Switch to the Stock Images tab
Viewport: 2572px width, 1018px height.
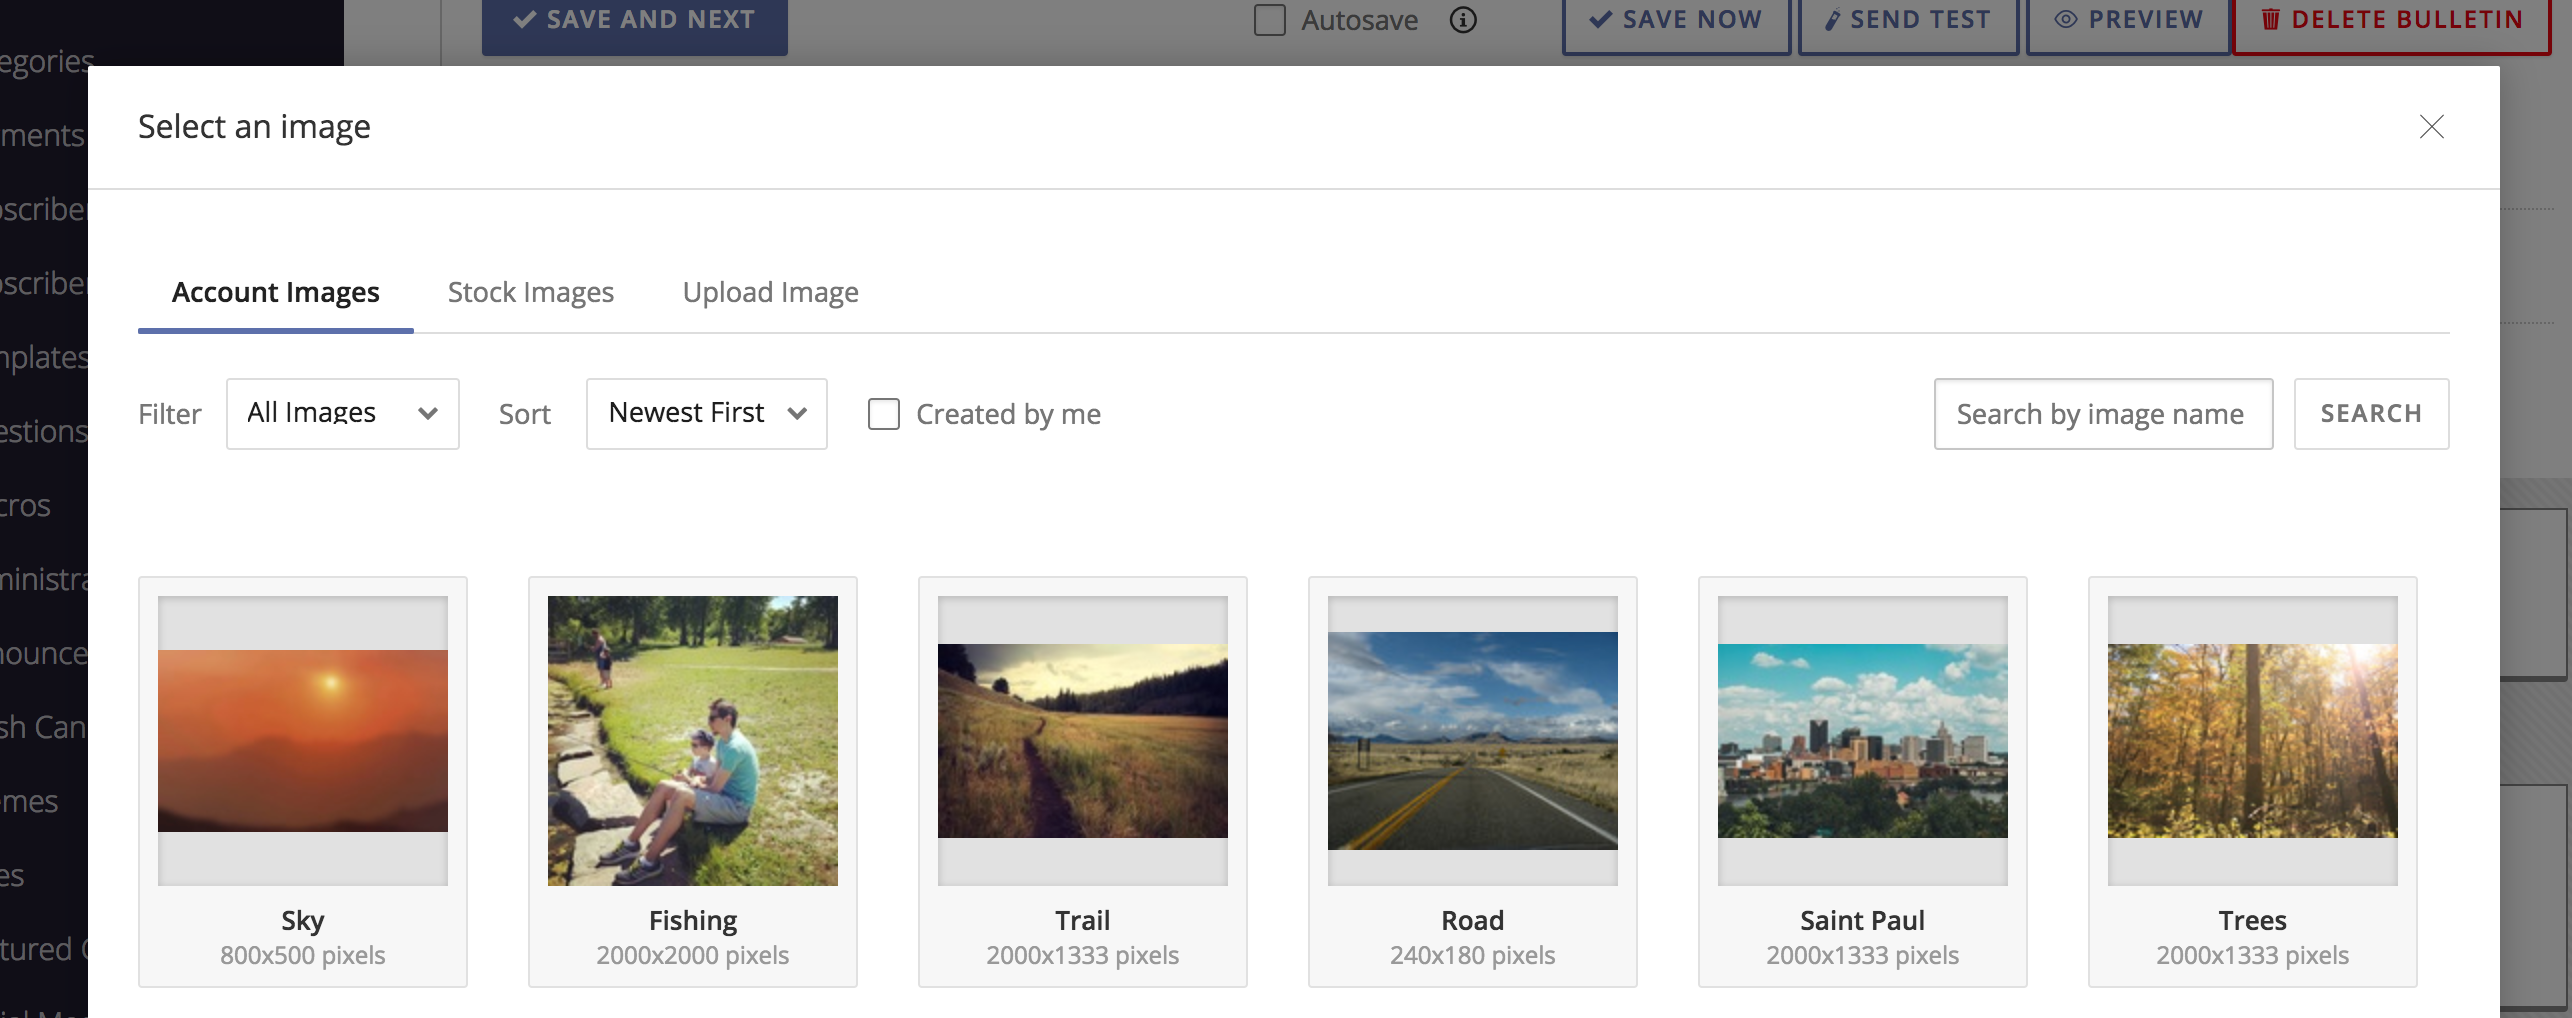pyautogui.click(x=531, y=292)
